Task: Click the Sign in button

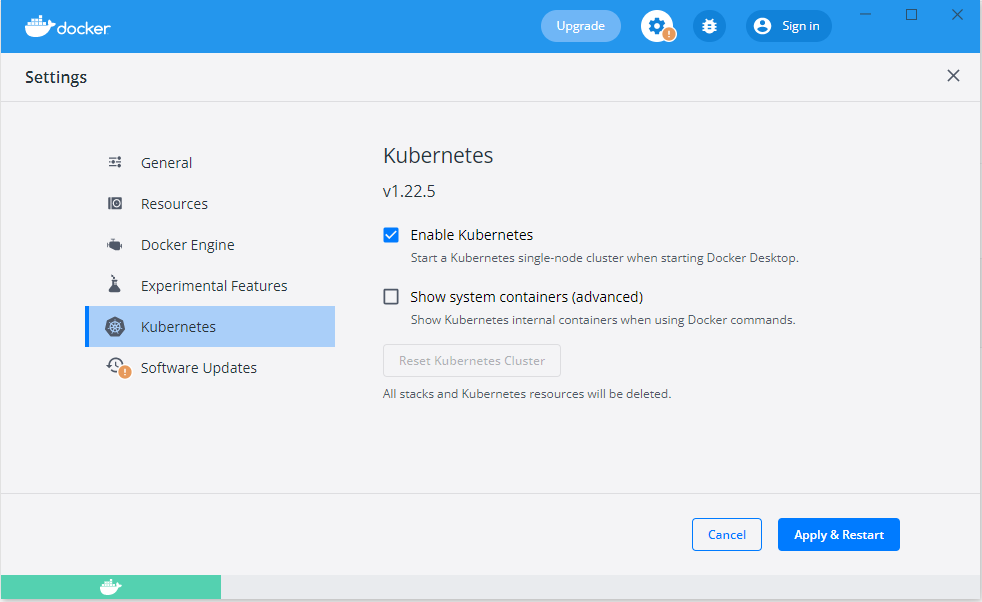Action: [x=788, y=26]
